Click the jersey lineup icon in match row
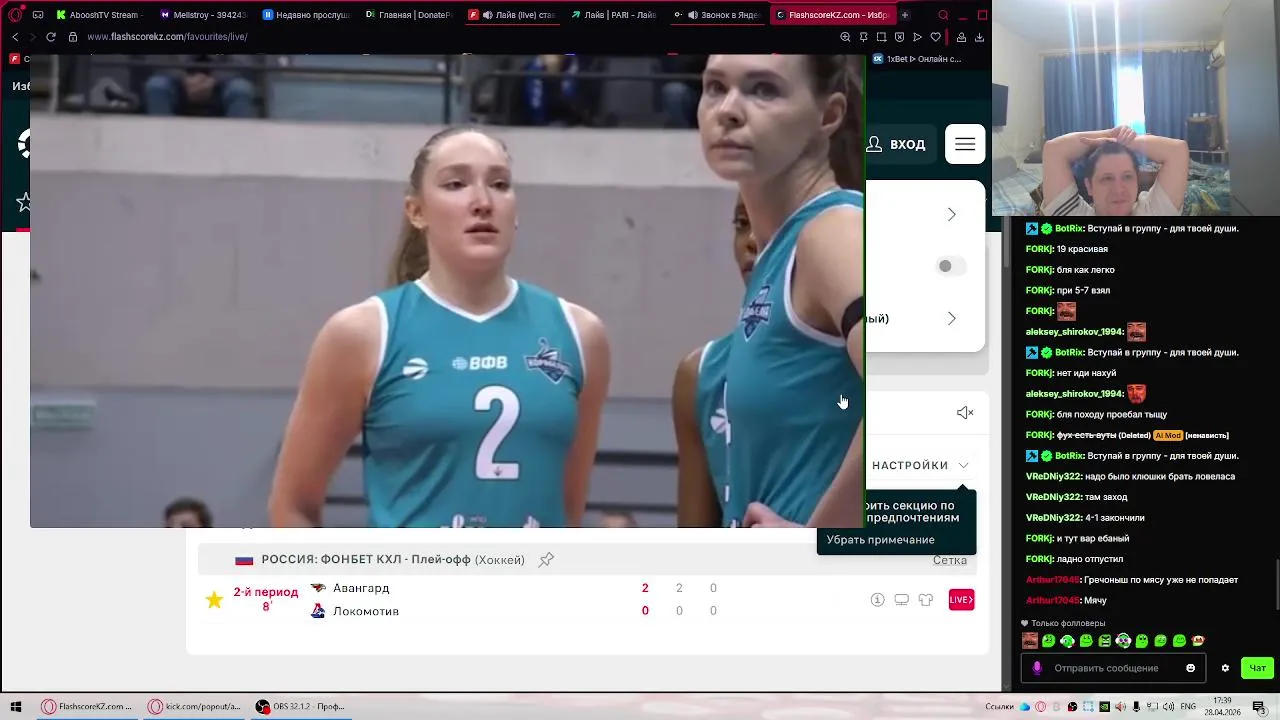The image size is (1280, 720). 925,600
